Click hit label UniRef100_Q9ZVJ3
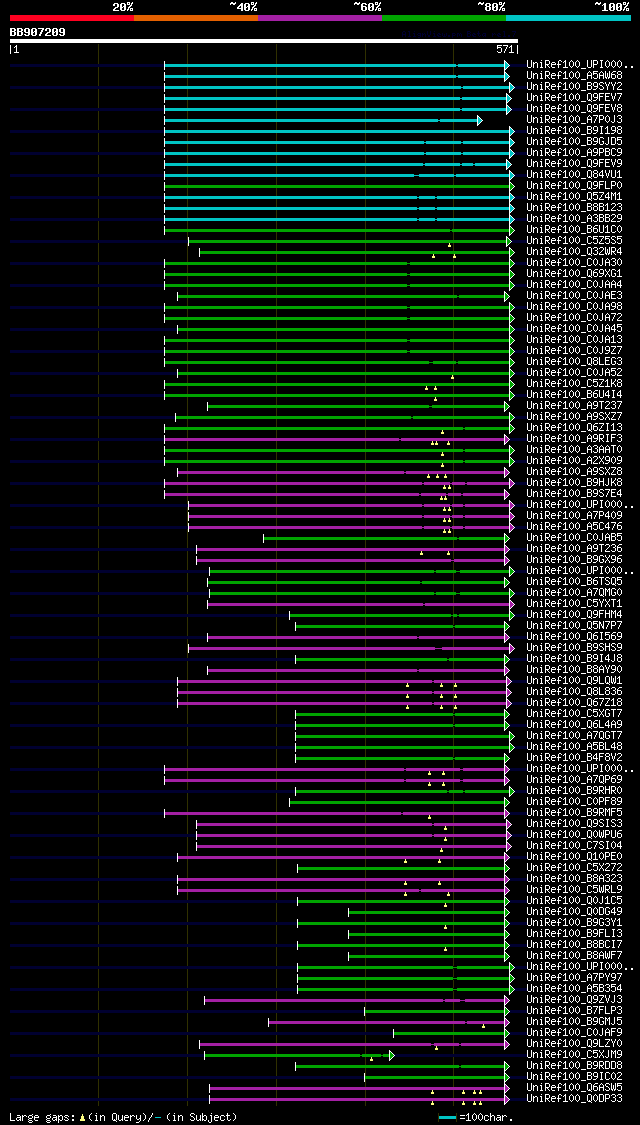Image resolution: width=640 pixels, height=1125 pixels. tap(575, 999)
